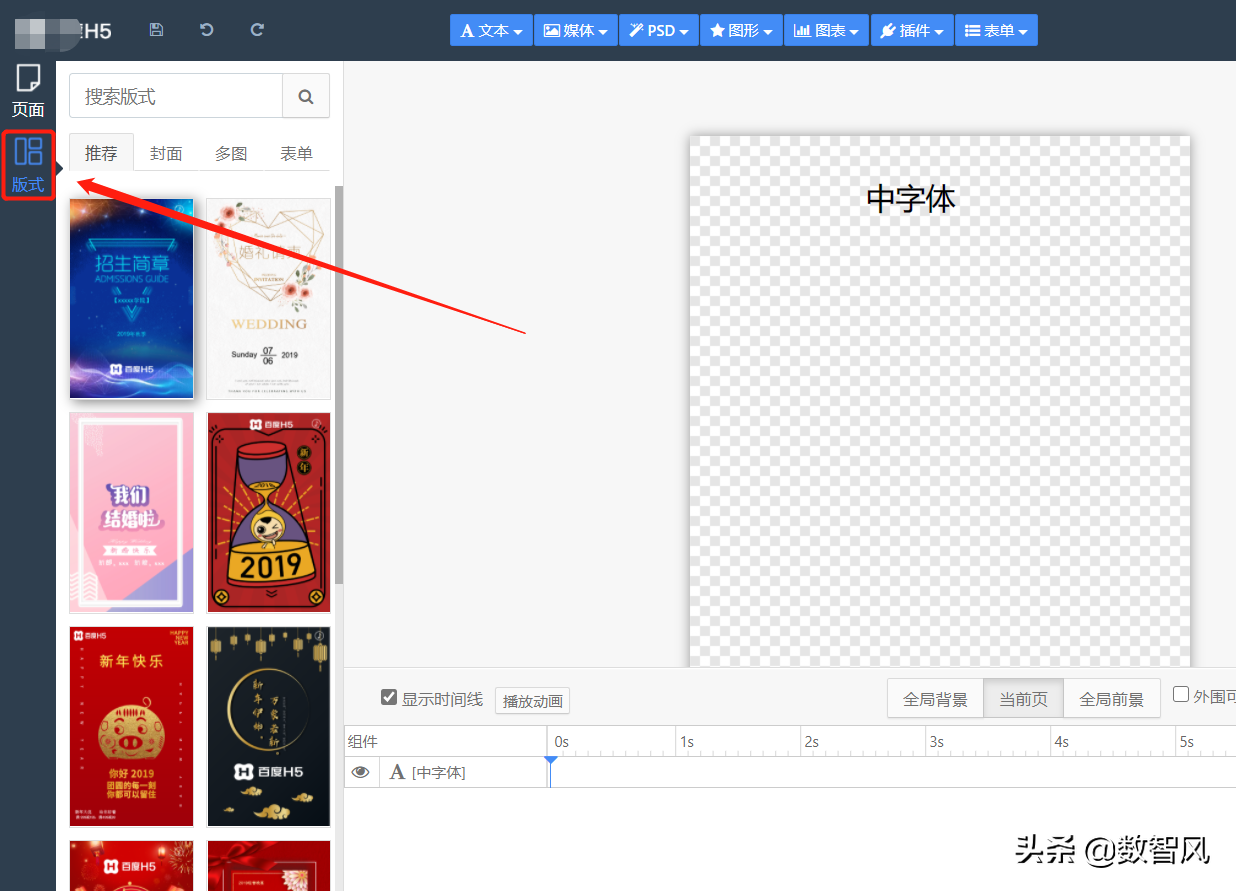Undo the last action
The image size is (1236, 891).
pyautogui.click(x=206, y=30)
